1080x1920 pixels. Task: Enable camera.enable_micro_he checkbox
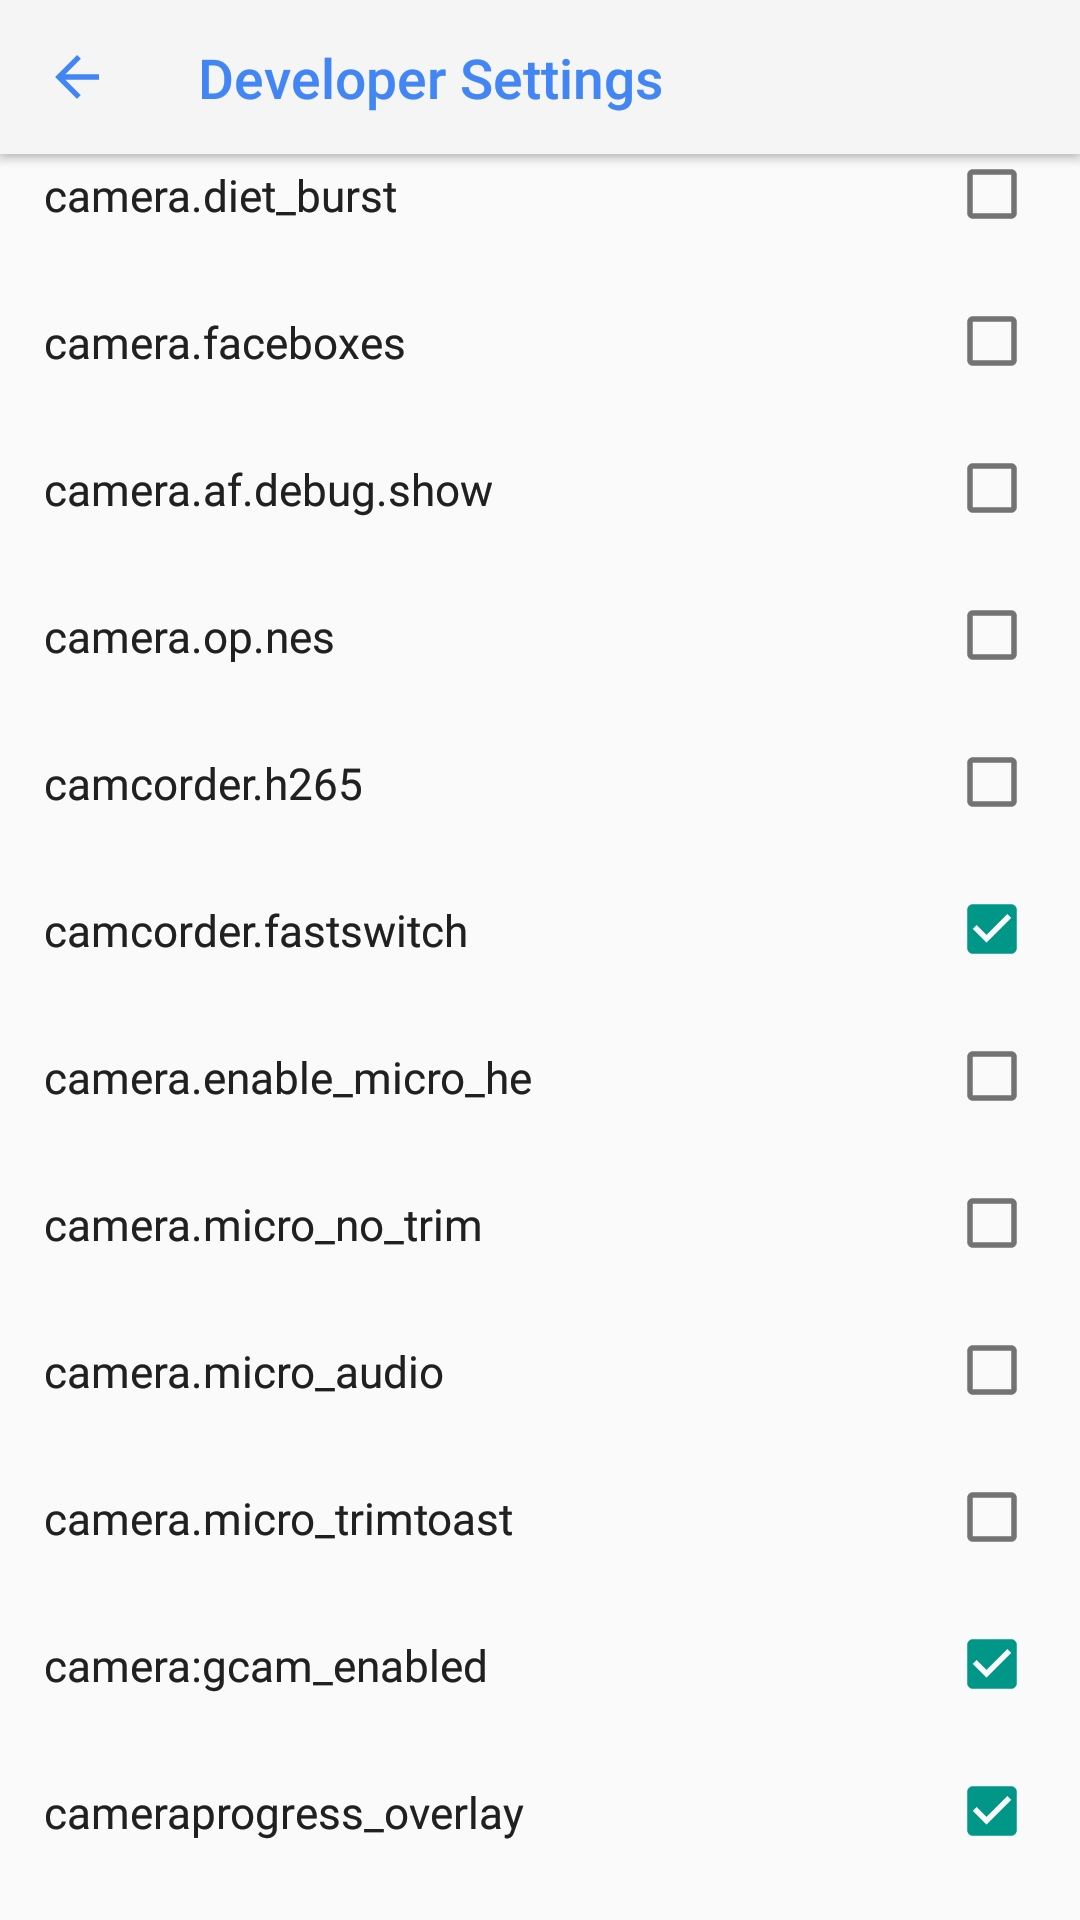point(991,1076)
